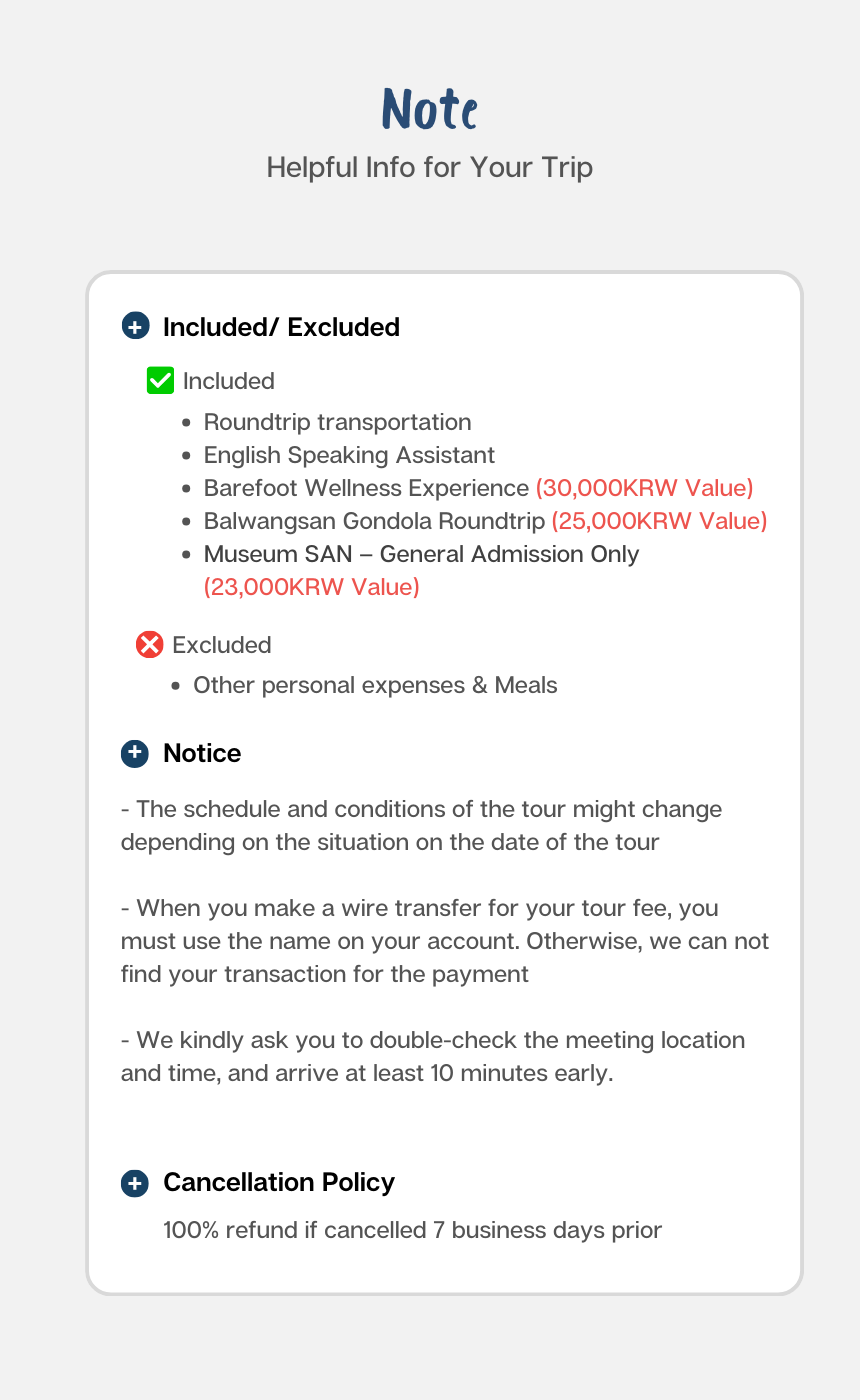The image size is (860, 1400).
Task: Click Other personal expenses & Meals item
Action: click(375, 685)
